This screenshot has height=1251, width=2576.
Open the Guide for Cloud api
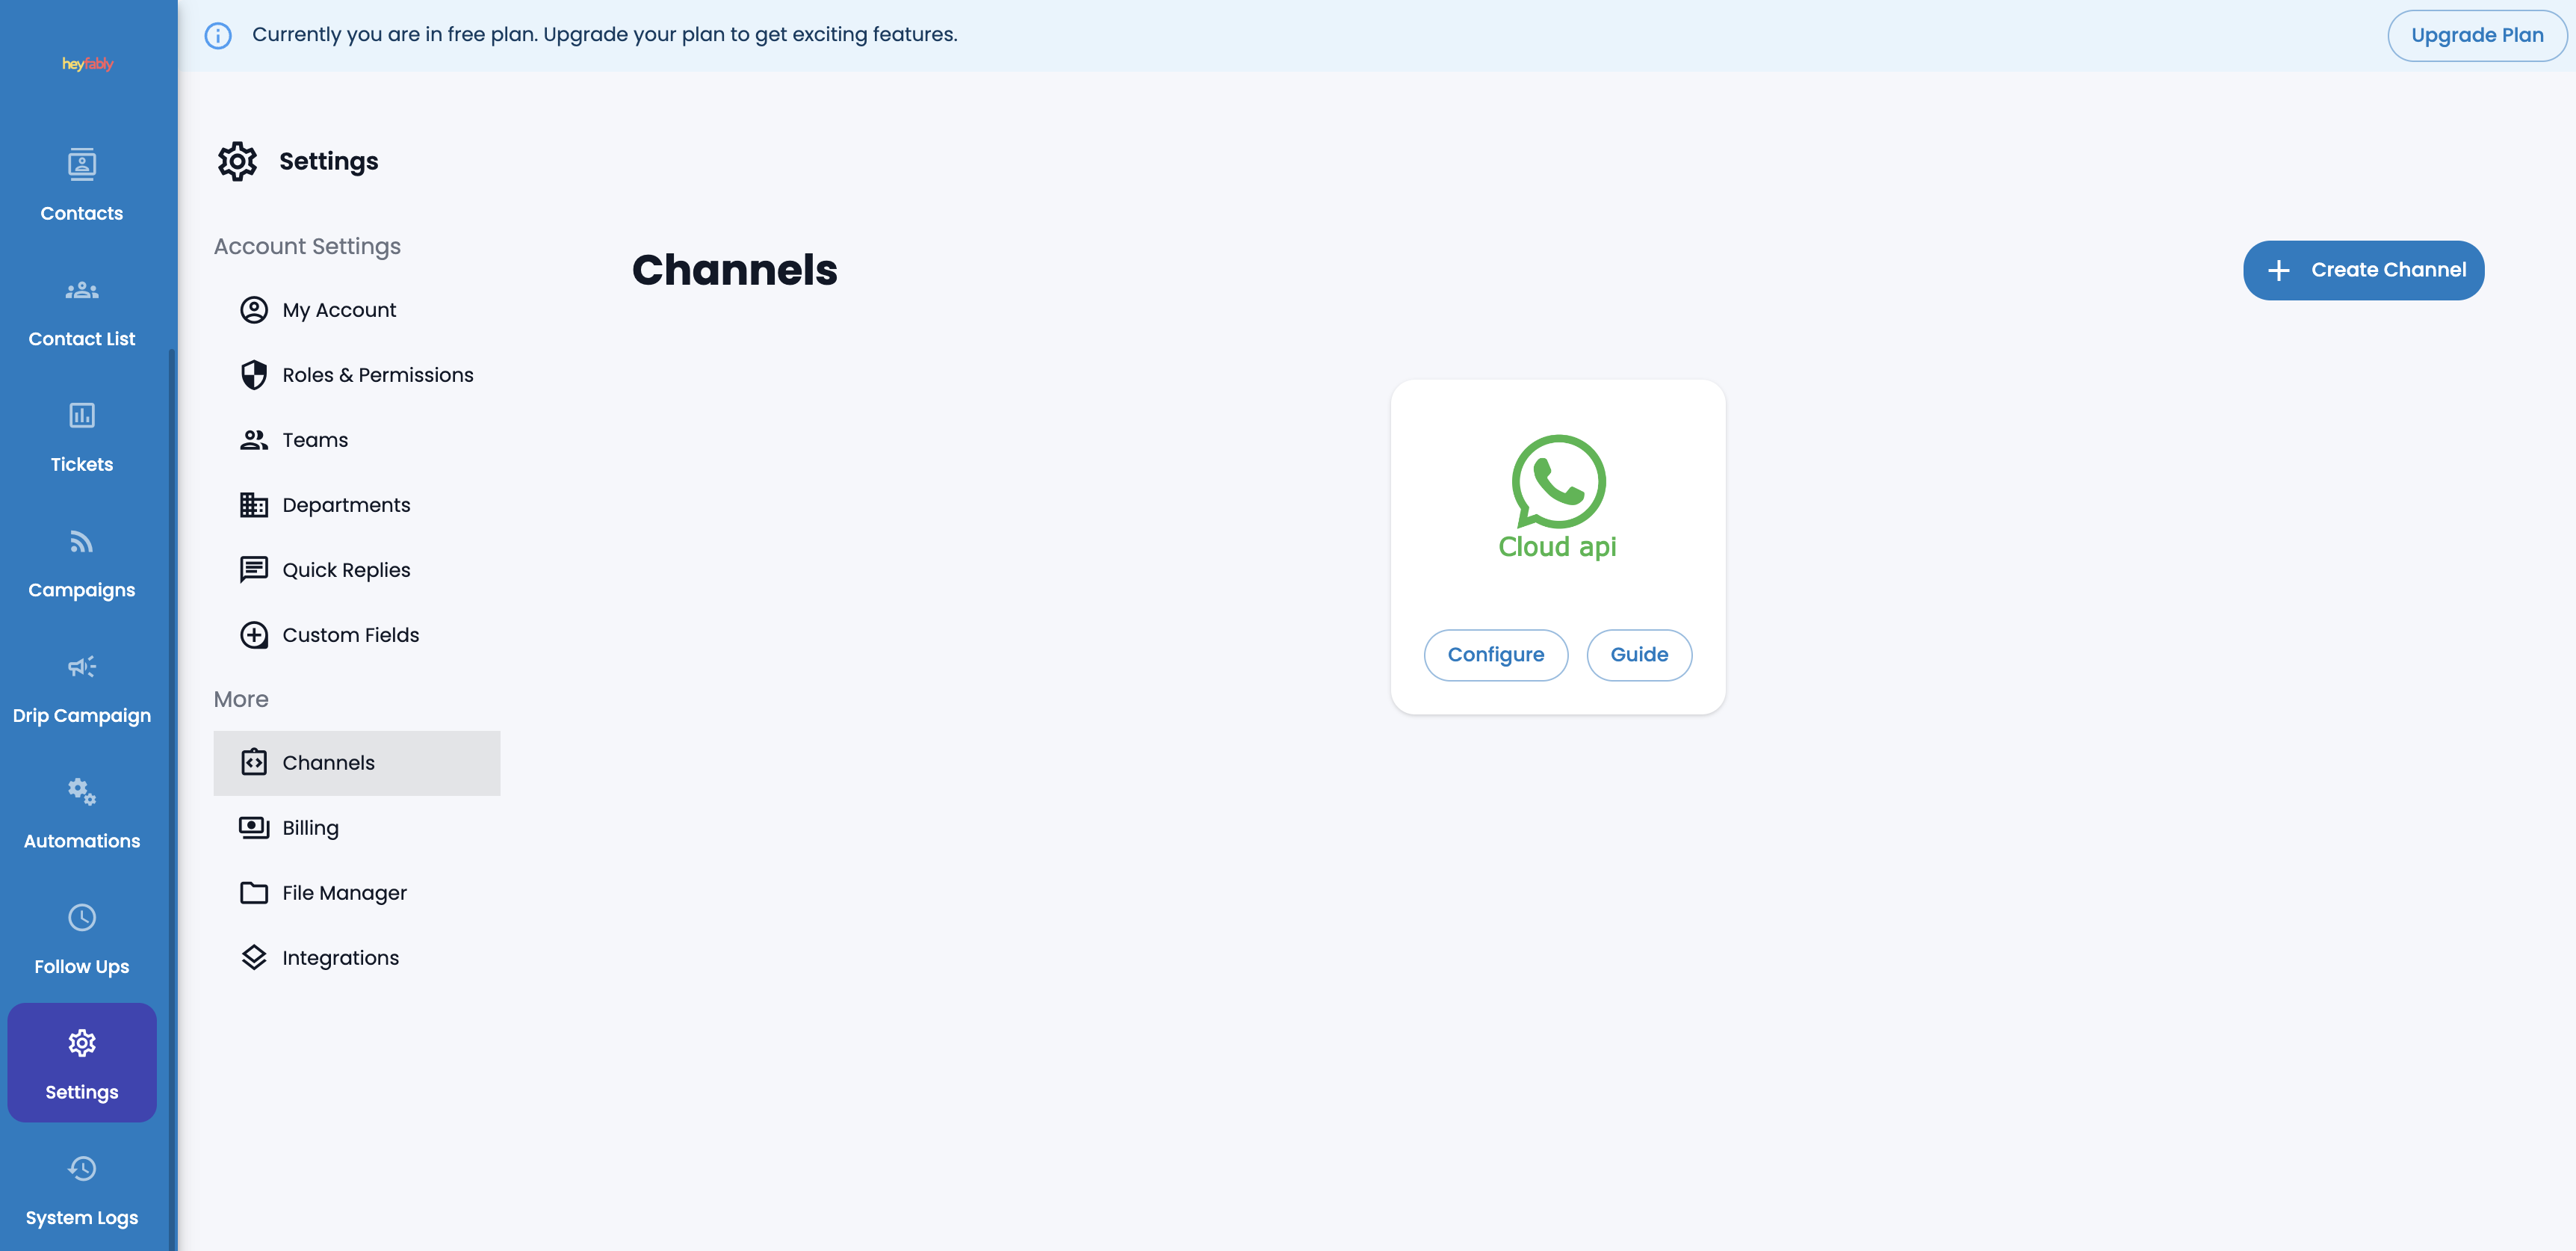click(x=1638, y=655)
